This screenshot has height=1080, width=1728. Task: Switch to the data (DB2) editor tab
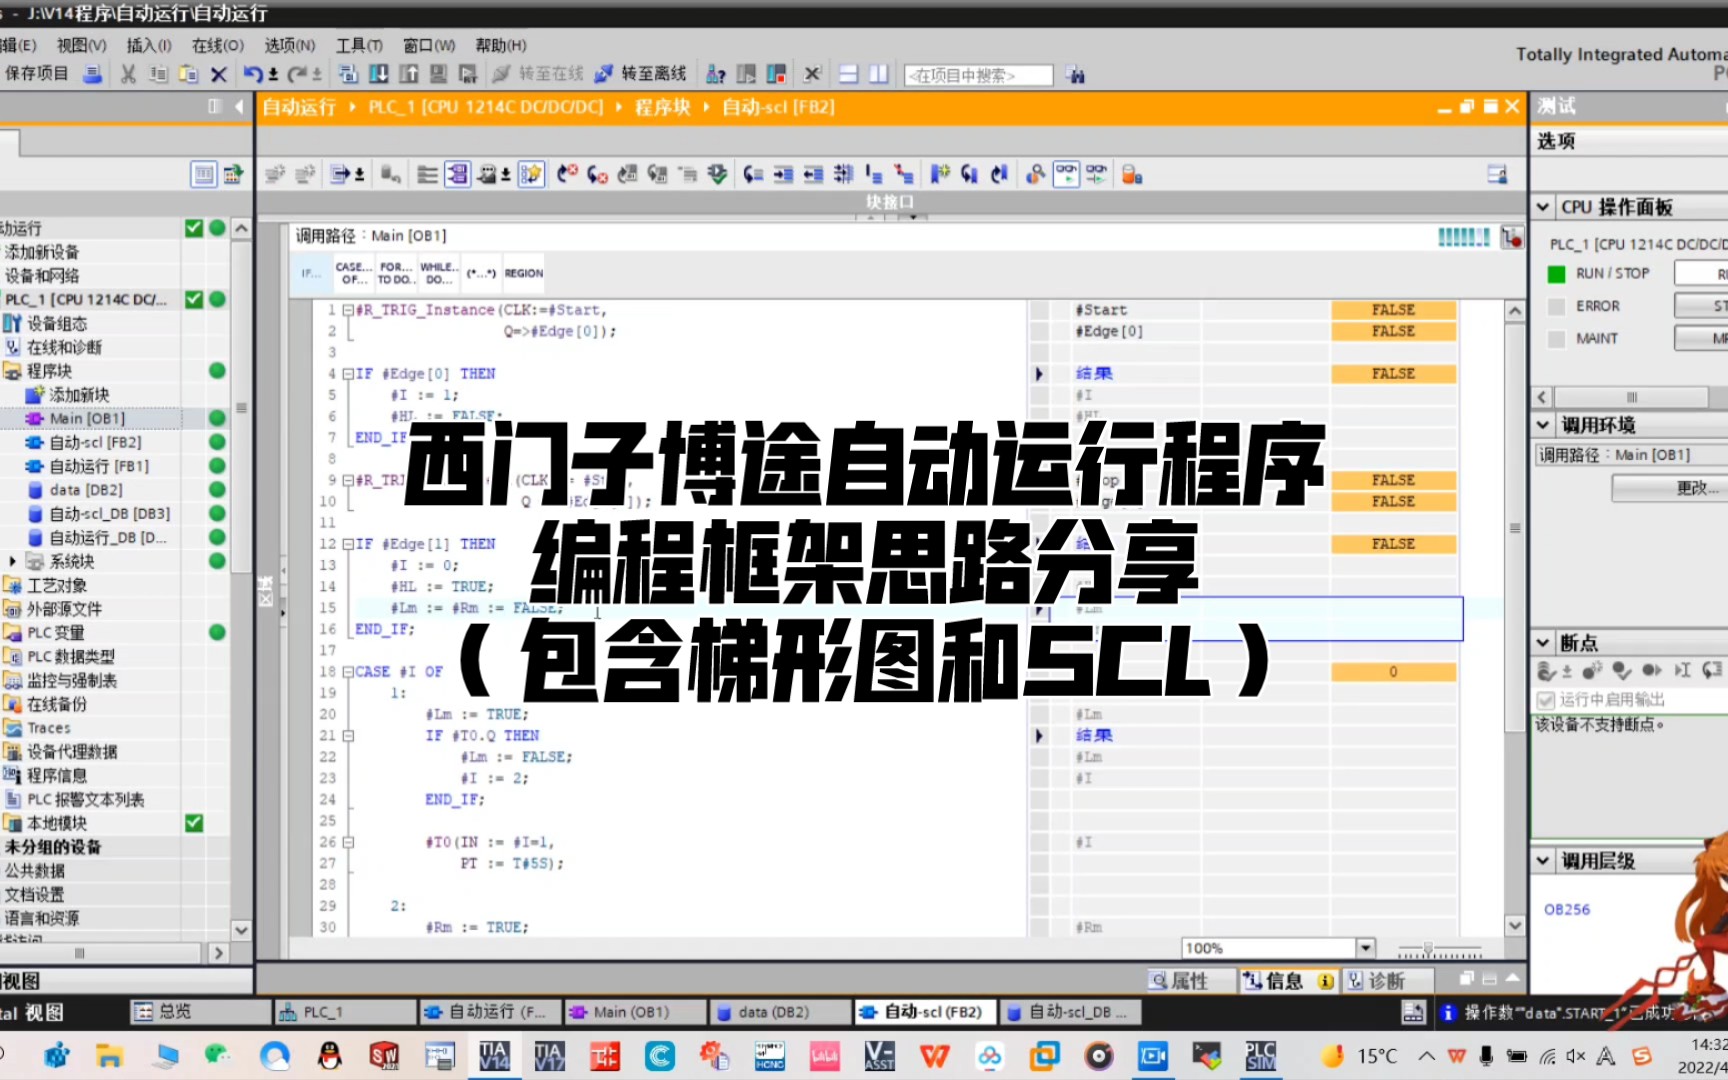[x=781, y=1012]
